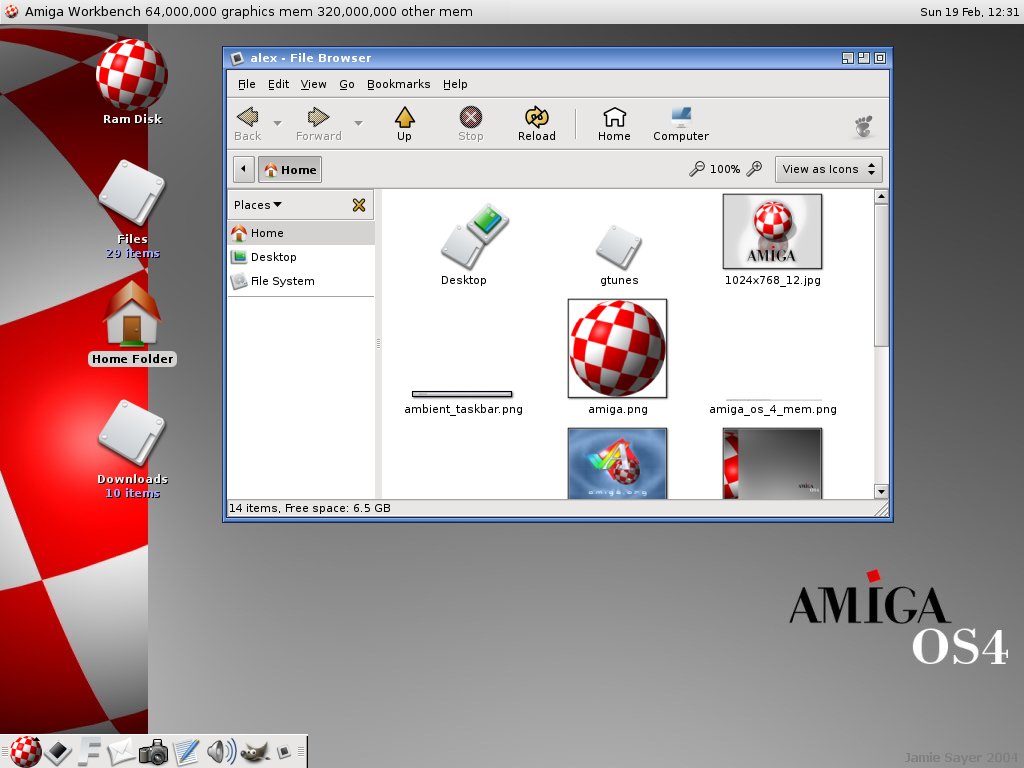Open the Help menu

pyautogui.click(x=455, y=84)
